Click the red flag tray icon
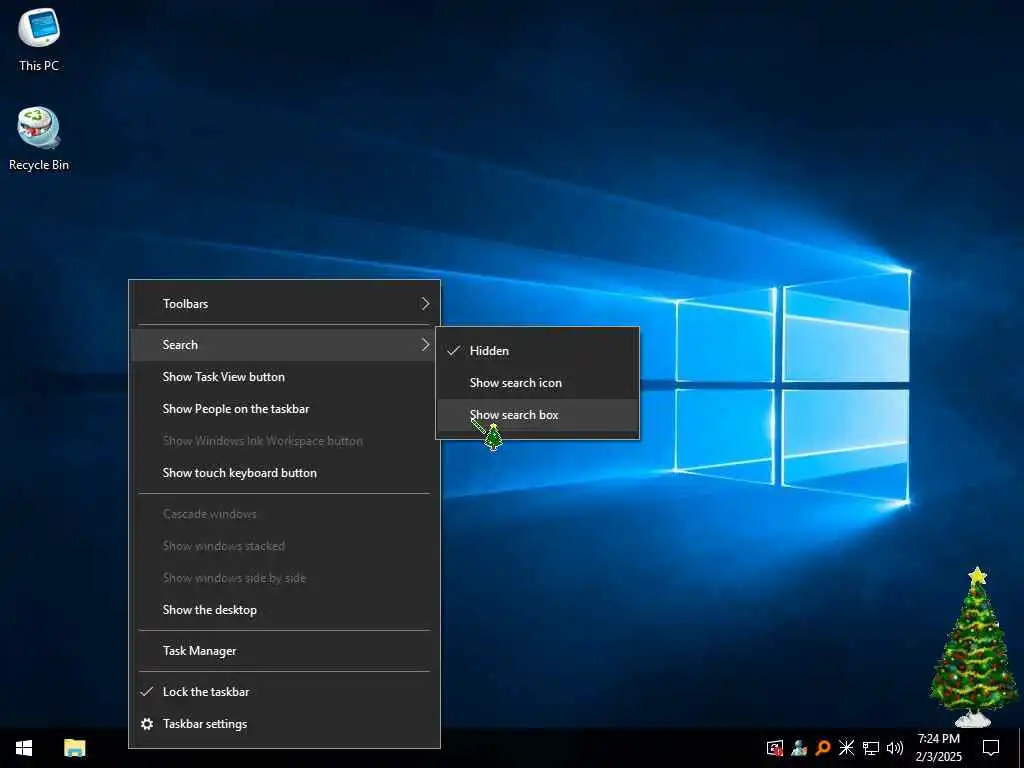 pos(775,748)
